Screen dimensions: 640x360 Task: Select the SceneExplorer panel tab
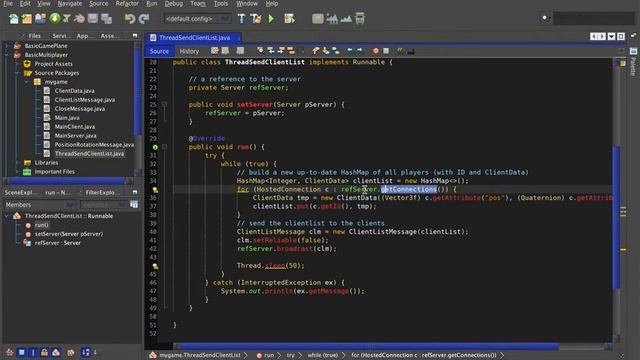(x=20, y=192)
